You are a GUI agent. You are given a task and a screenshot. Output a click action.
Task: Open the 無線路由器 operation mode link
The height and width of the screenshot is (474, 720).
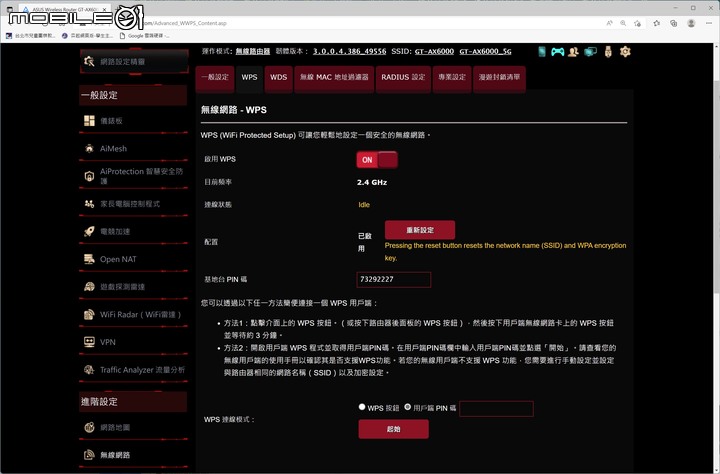[253, 51]
